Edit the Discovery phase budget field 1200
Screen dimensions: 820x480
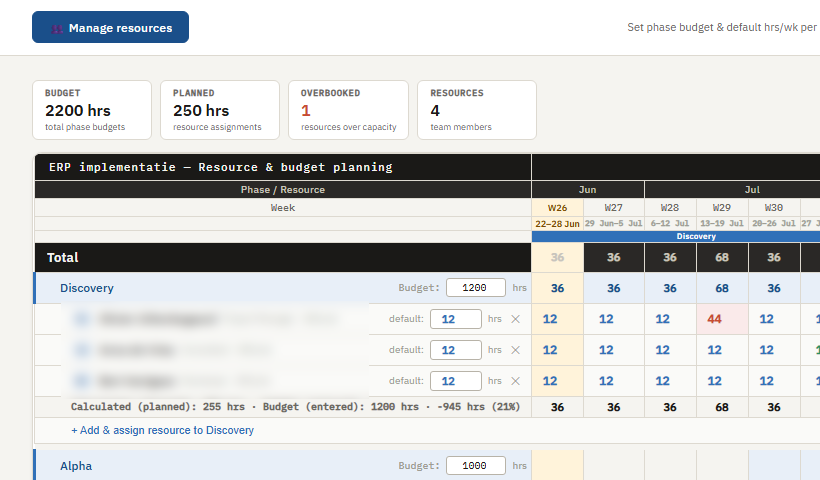[475, 288]
